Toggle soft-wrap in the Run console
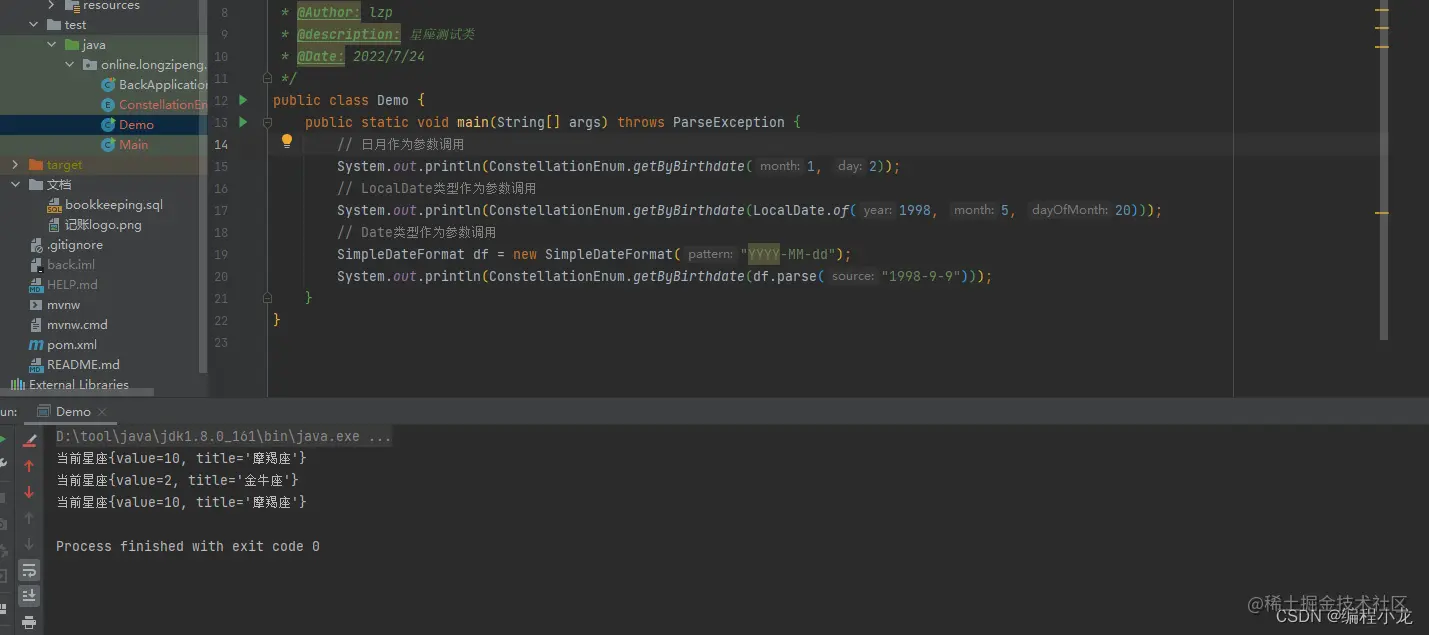Viewport: 1429px width, 635px height. (x=29, y=570)
